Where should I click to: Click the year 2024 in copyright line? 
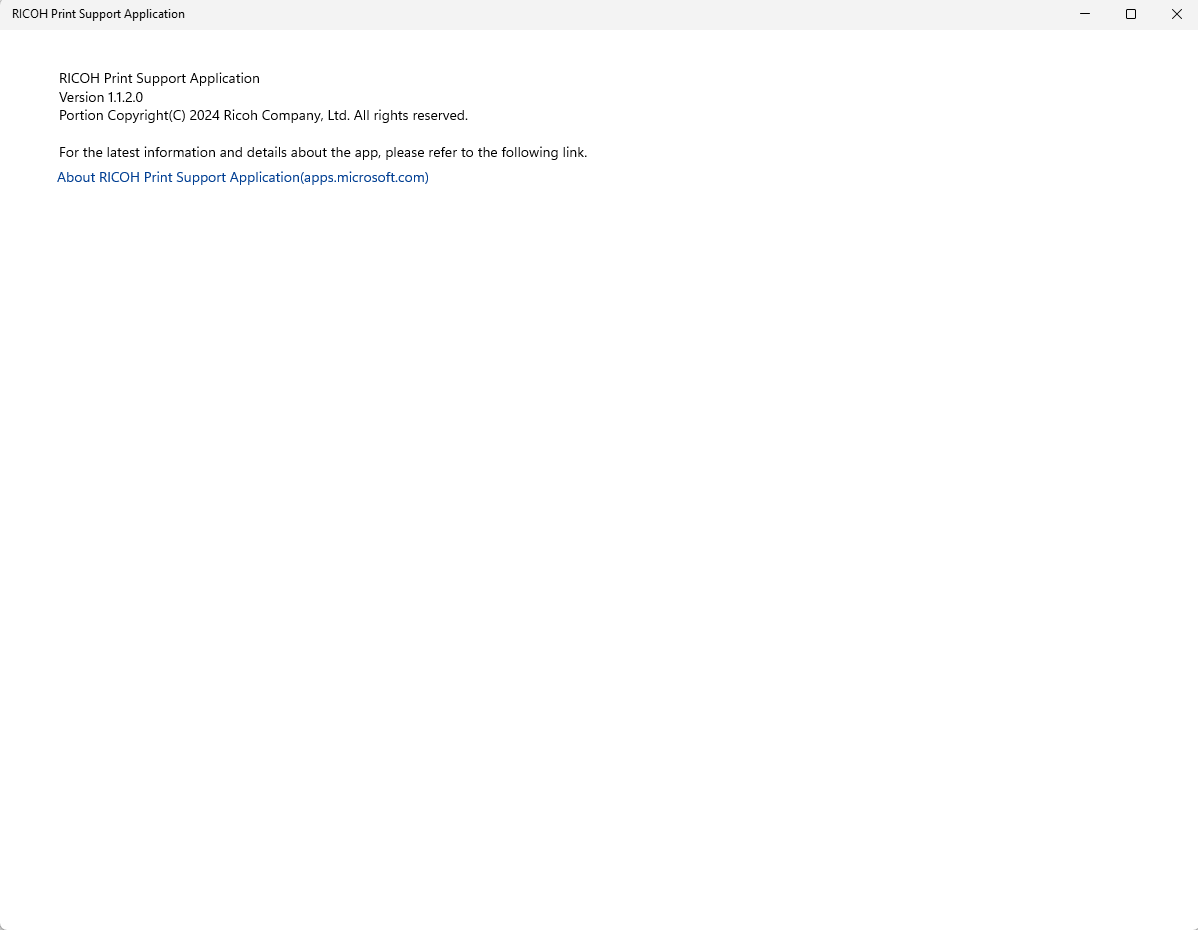[x=204, y=116]
